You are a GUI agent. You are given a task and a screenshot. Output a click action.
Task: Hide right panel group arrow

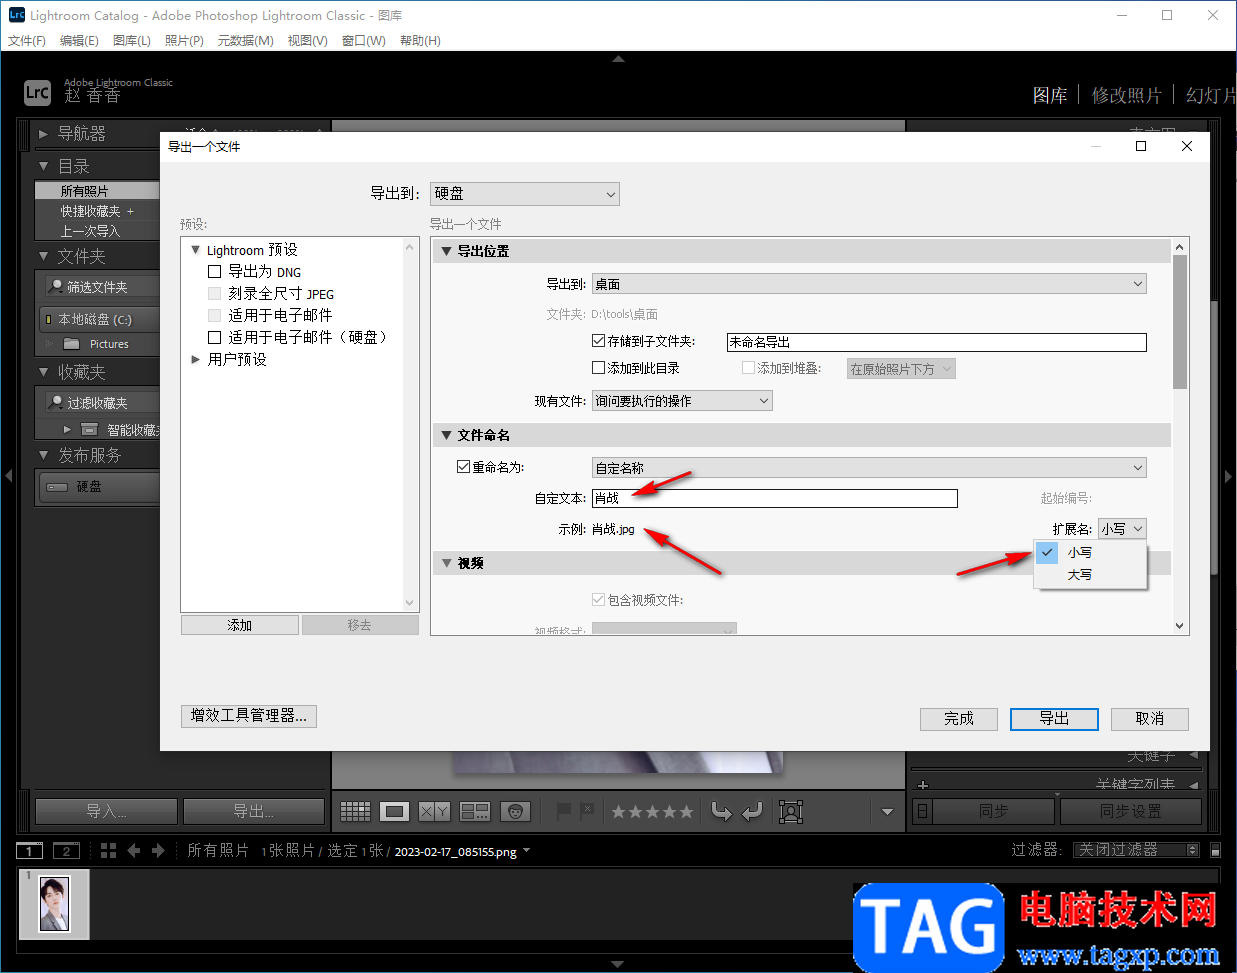1229,476
